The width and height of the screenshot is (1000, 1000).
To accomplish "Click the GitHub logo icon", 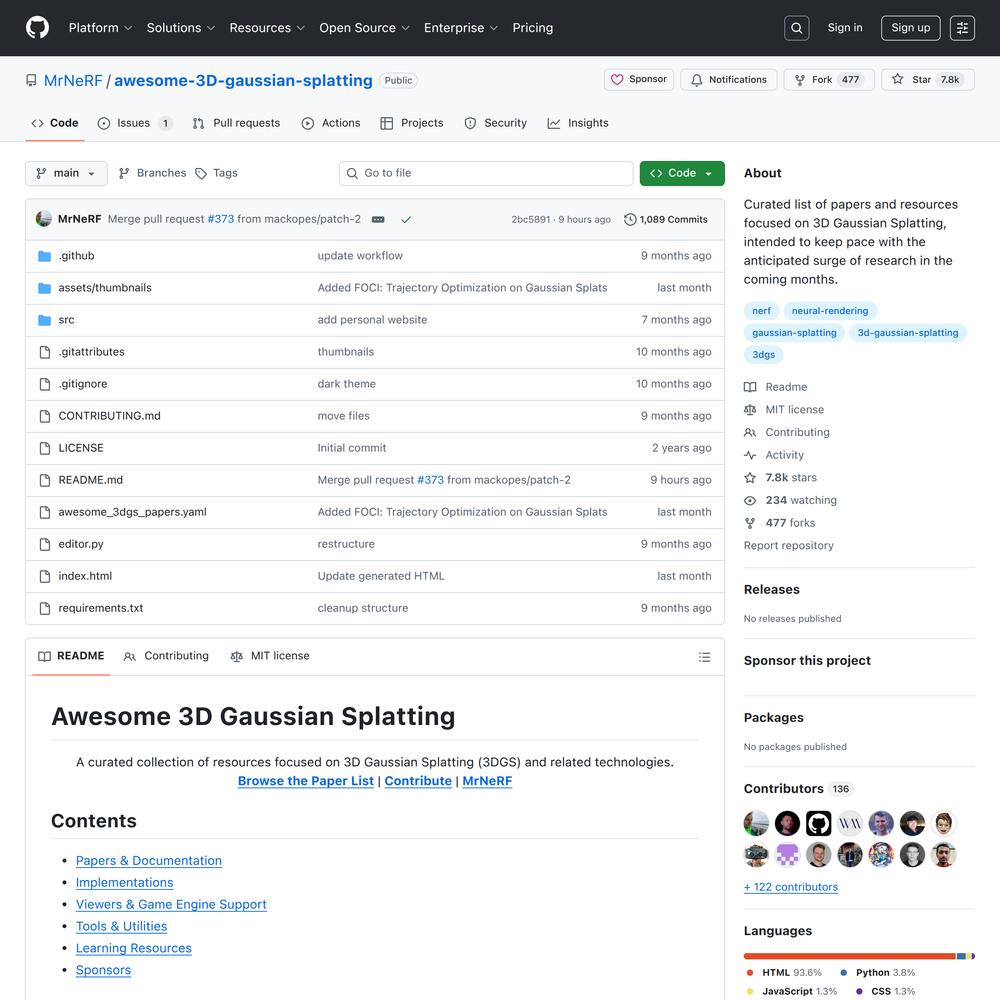I will 37,28.
